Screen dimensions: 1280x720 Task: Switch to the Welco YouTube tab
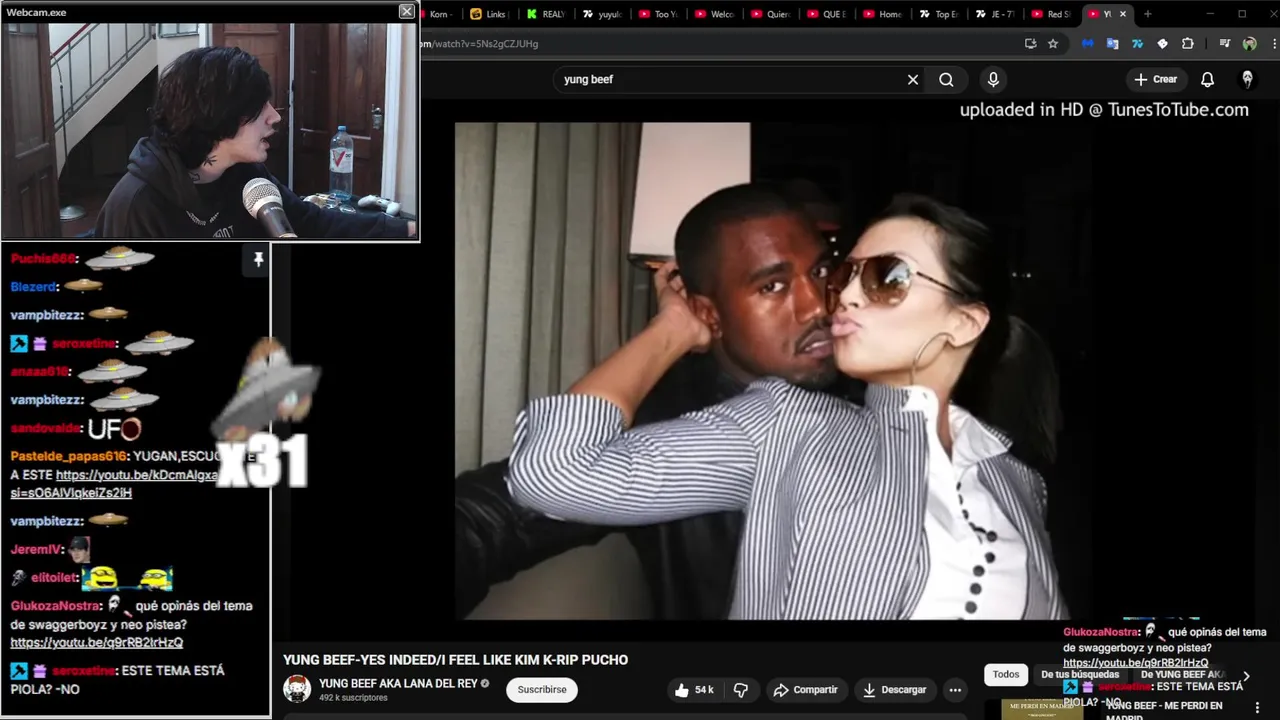pos(714,14)
